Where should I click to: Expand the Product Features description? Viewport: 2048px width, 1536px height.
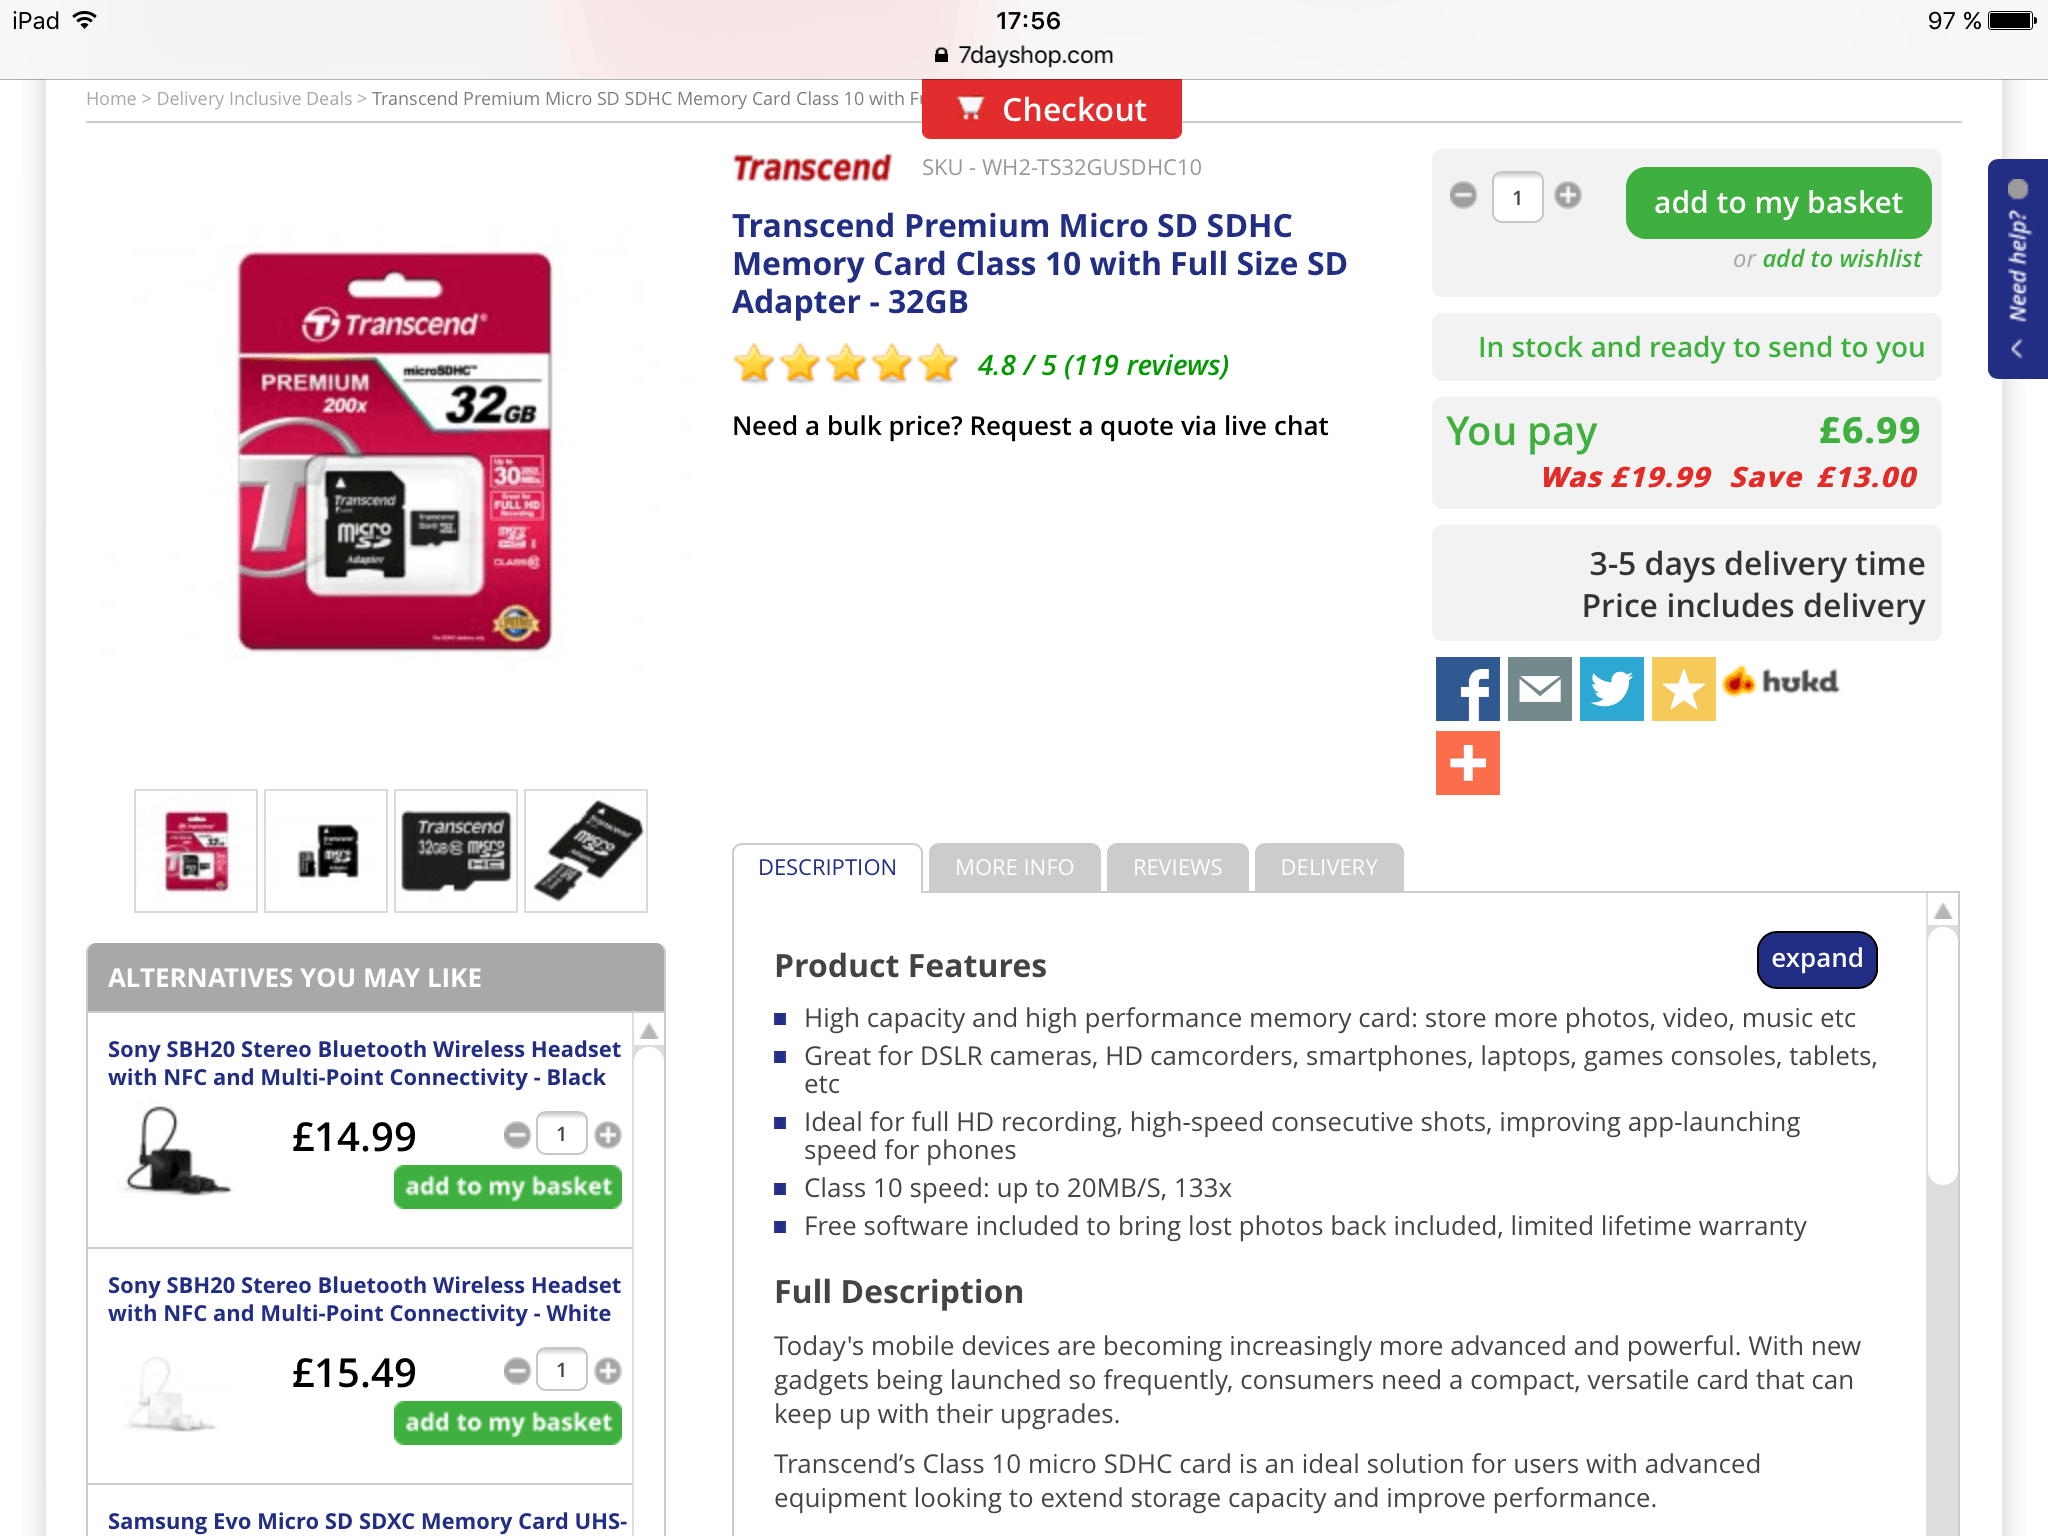click(1816, 959)
